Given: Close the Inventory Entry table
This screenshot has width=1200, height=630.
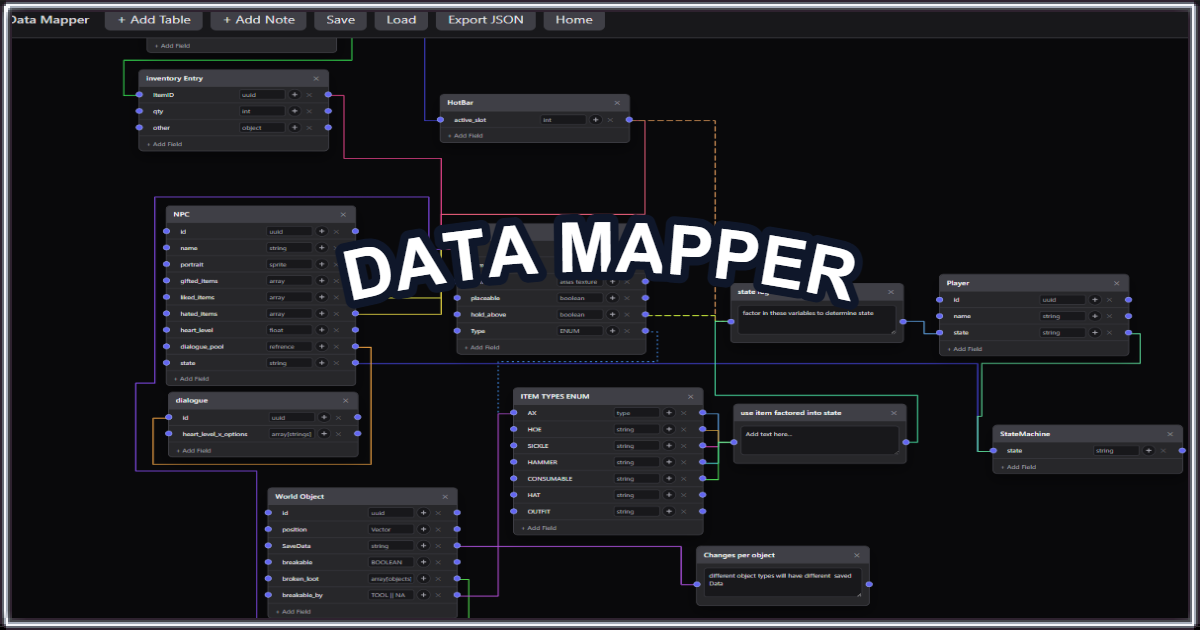Looking at the screenshot, I should point(316,78).
